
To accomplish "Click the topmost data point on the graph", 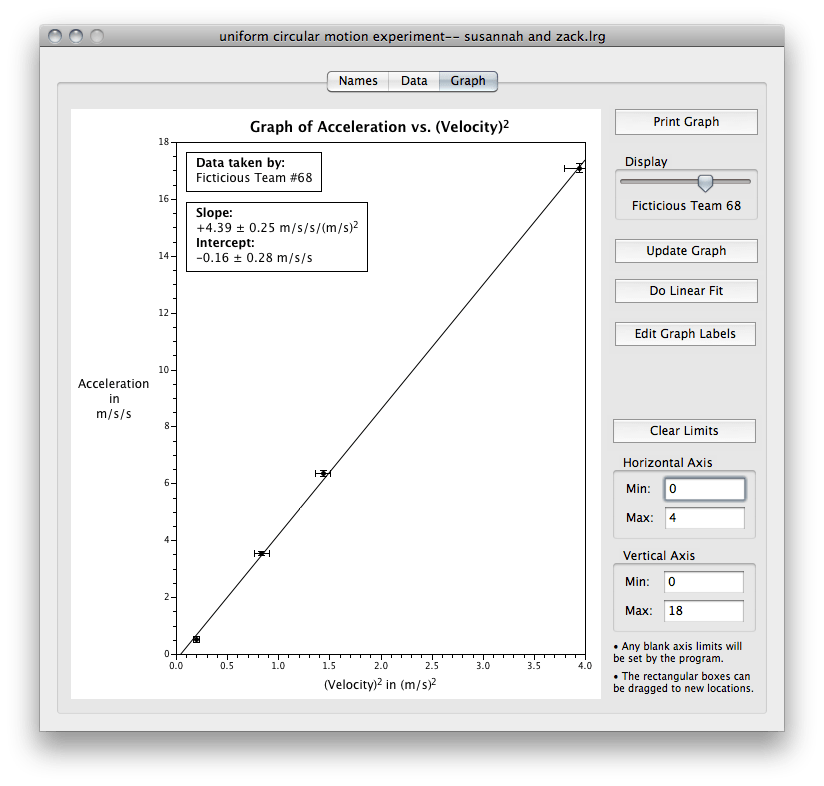I will [578, 168].
